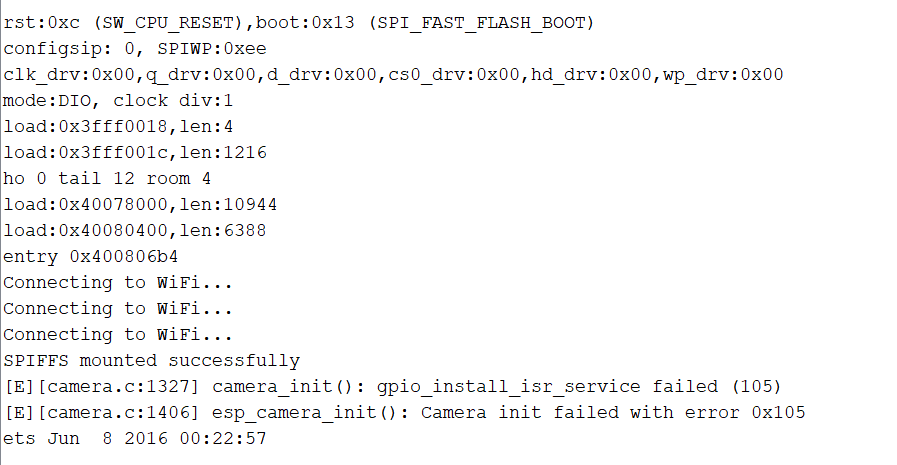Click the first Connecting to WiFi line
Image resolution: width=897 pixels, height=465 pixels.
118,283
